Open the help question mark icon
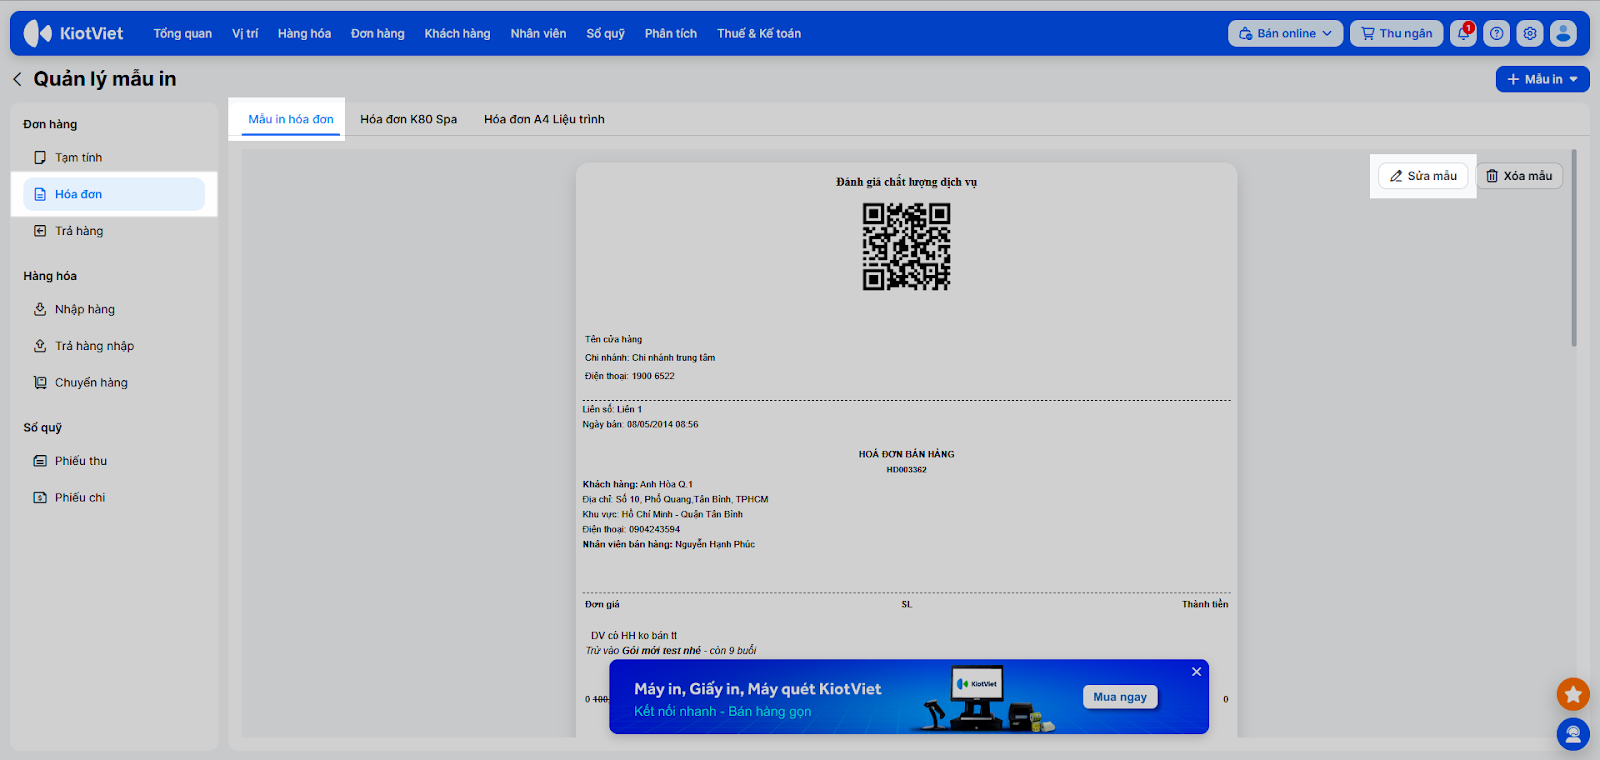Viewport: 1600px width, 760px height. point(1497,33)
